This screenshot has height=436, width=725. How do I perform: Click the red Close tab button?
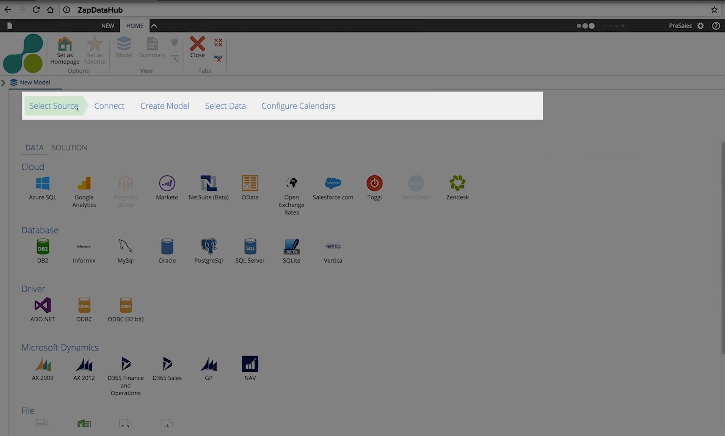[197, 47]
